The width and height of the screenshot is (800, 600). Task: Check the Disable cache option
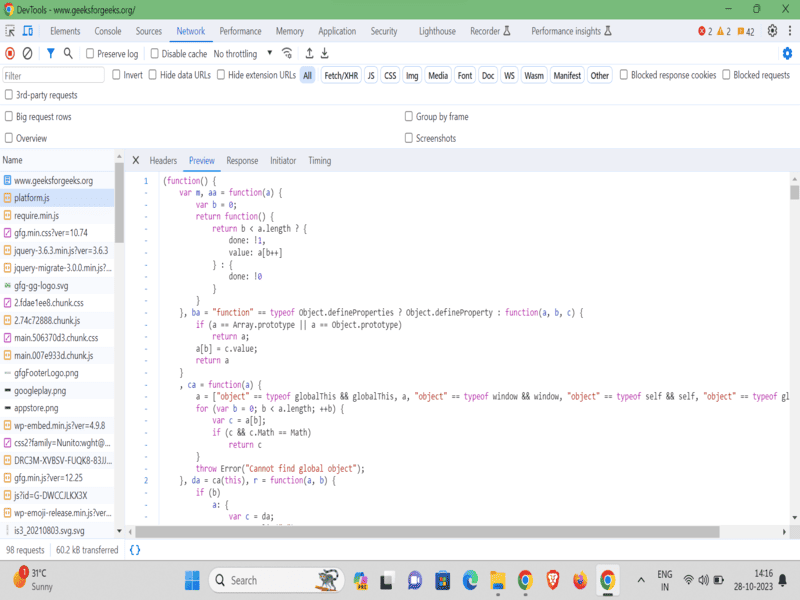pos(154,54)
